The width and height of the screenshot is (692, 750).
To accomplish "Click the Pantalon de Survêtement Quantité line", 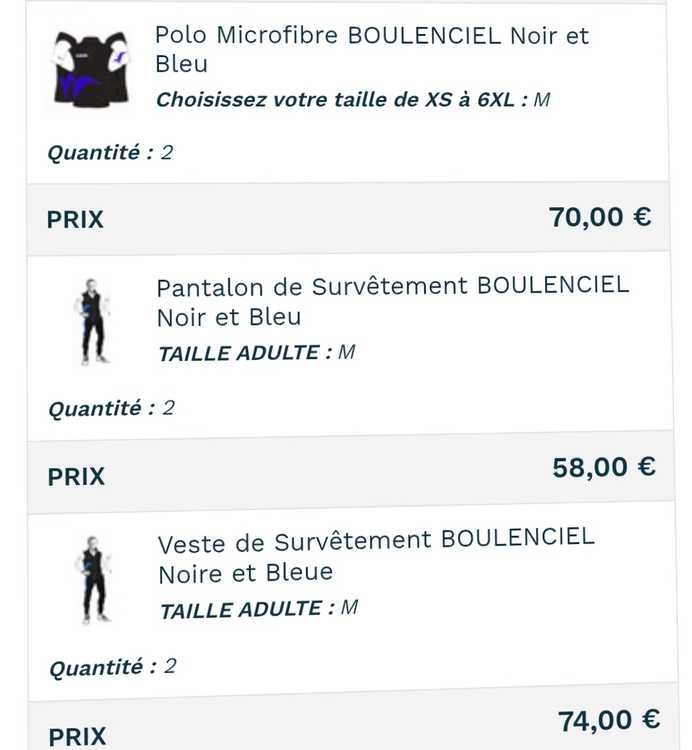I will tap(111, 408).
